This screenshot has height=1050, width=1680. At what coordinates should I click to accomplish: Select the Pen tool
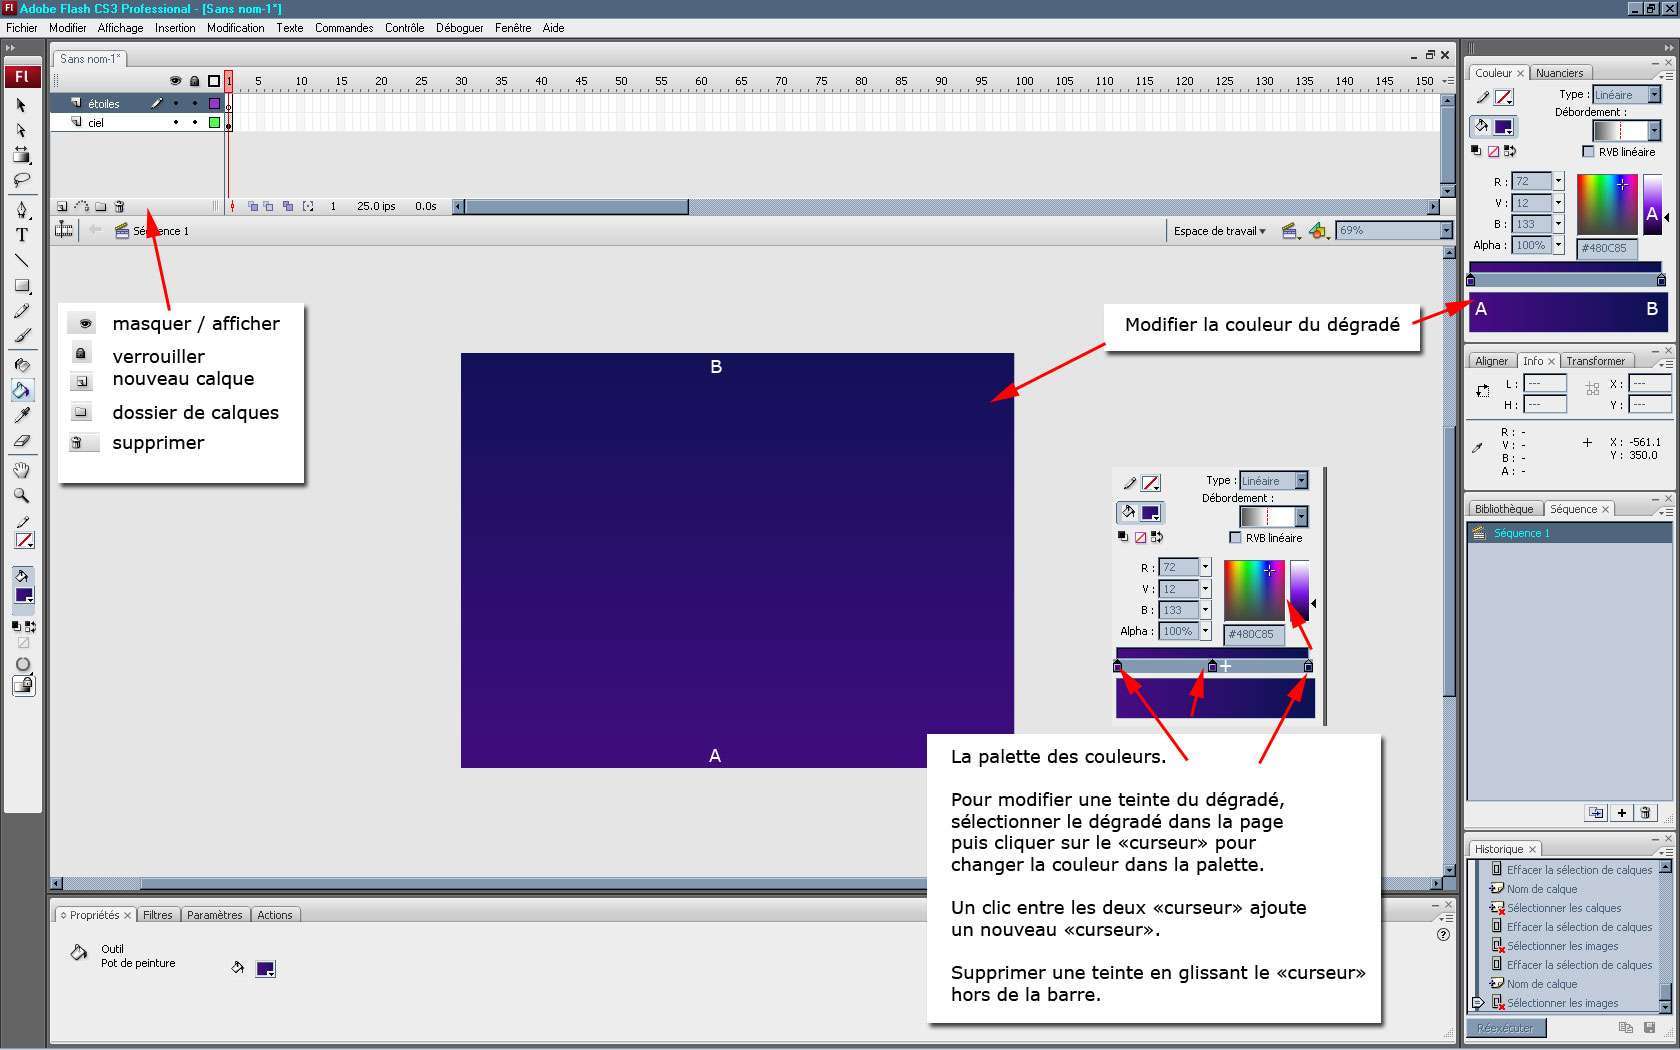click(22, 210)
